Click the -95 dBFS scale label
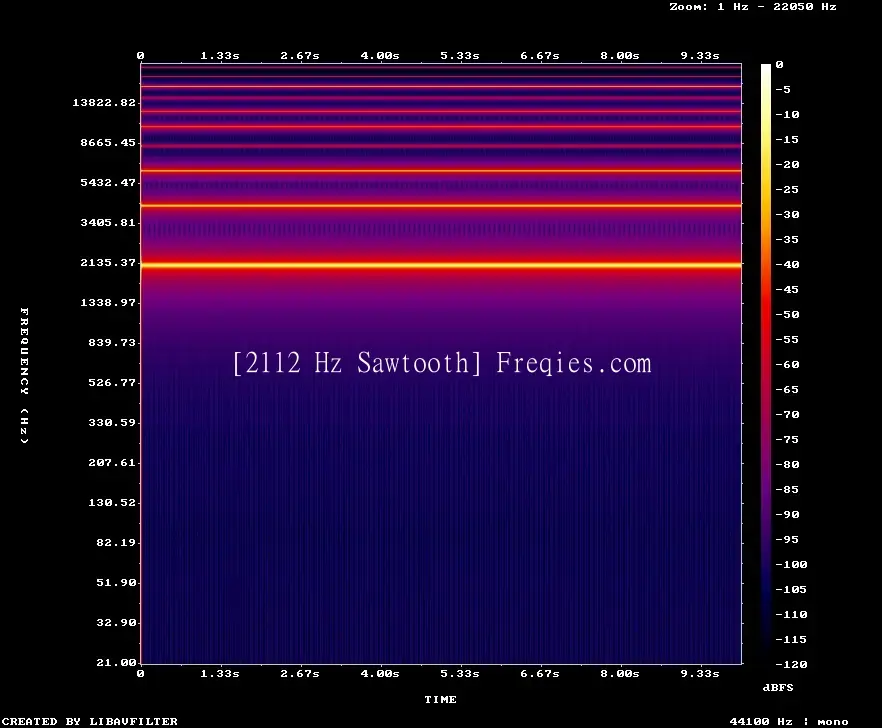 (x=787, y=539)
